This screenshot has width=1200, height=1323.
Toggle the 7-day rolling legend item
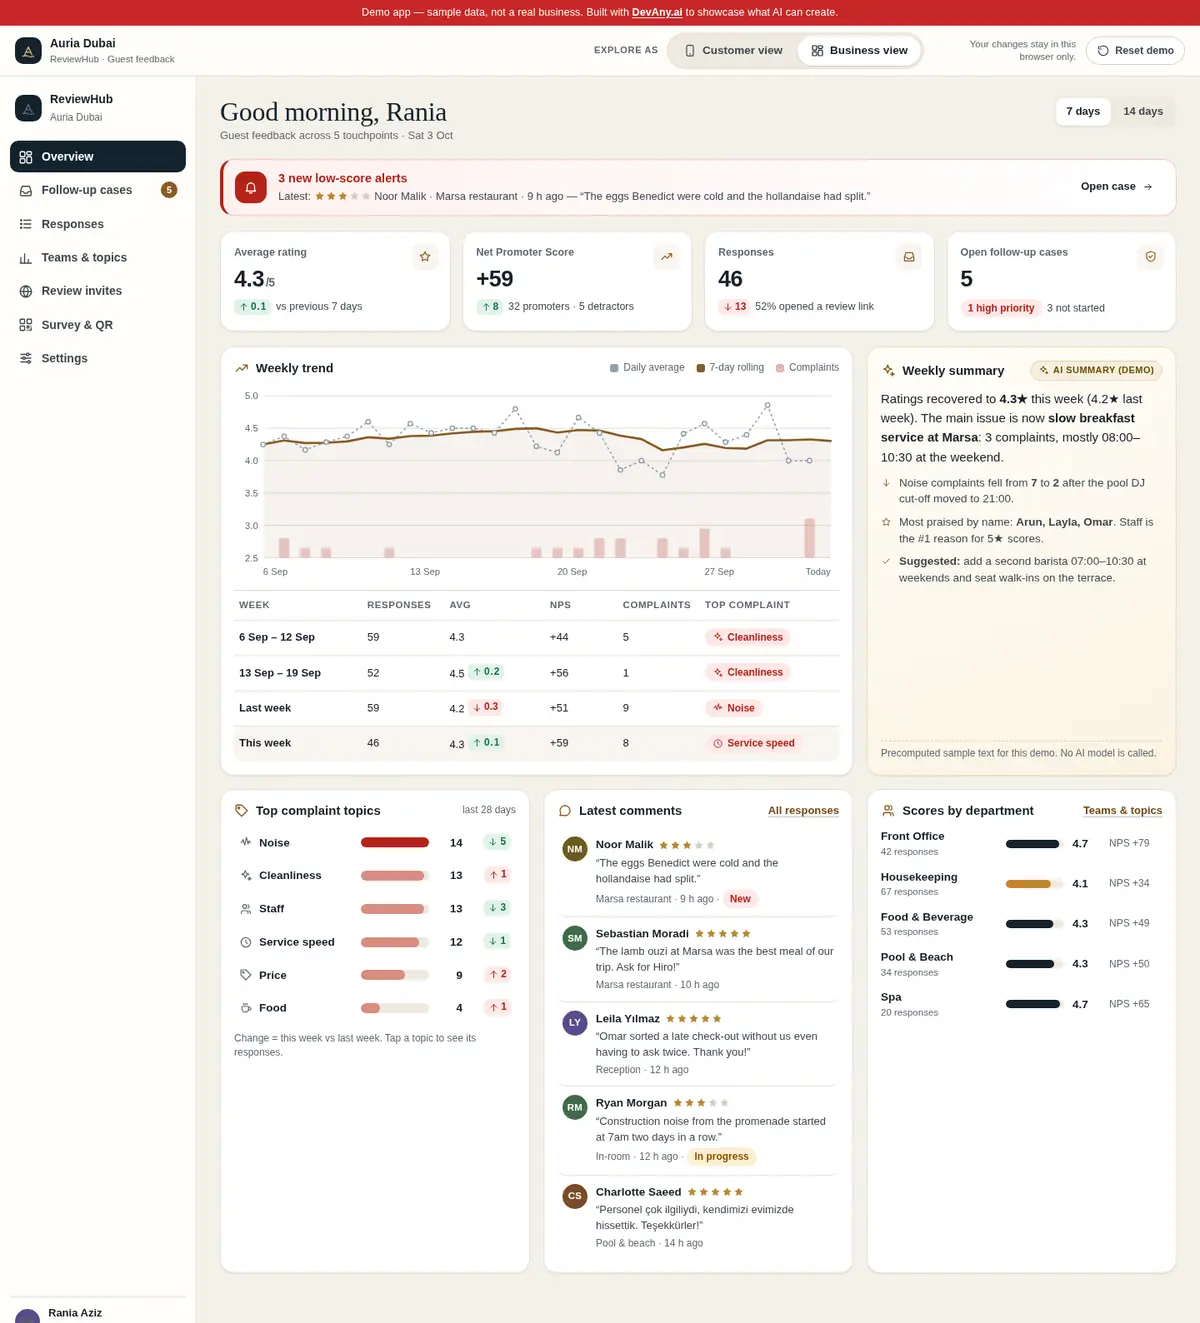click(730, 368)
